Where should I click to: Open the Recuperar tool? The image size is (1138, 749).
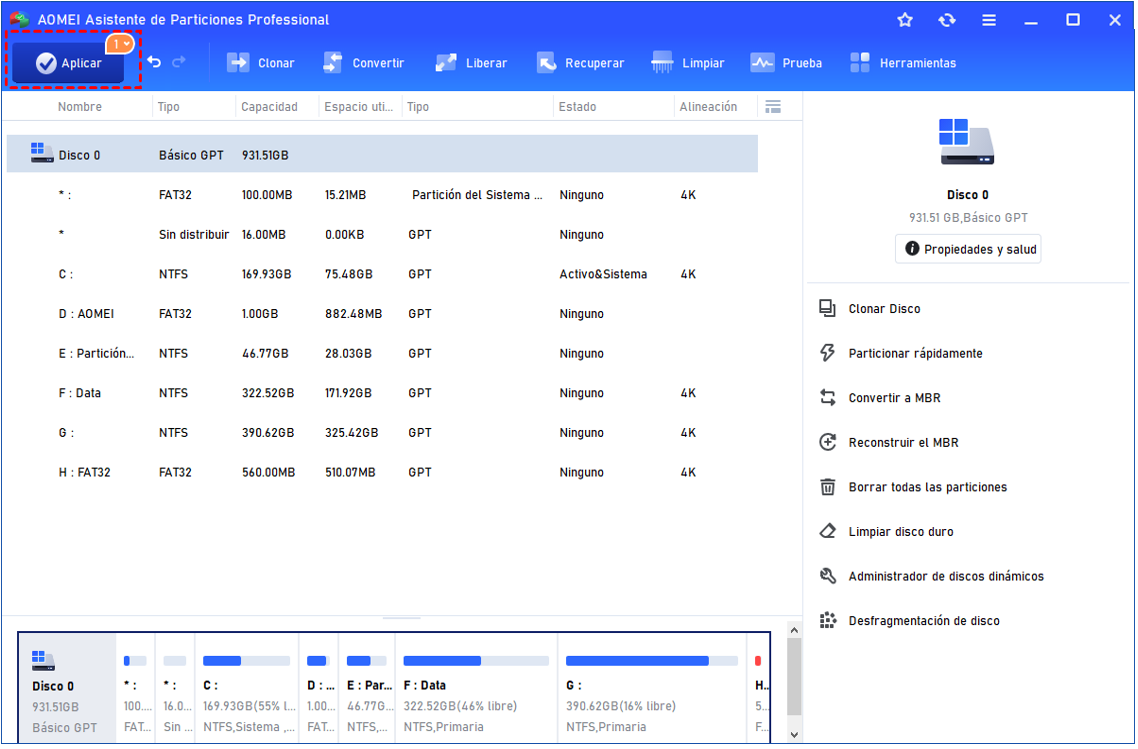click(580, 63)
